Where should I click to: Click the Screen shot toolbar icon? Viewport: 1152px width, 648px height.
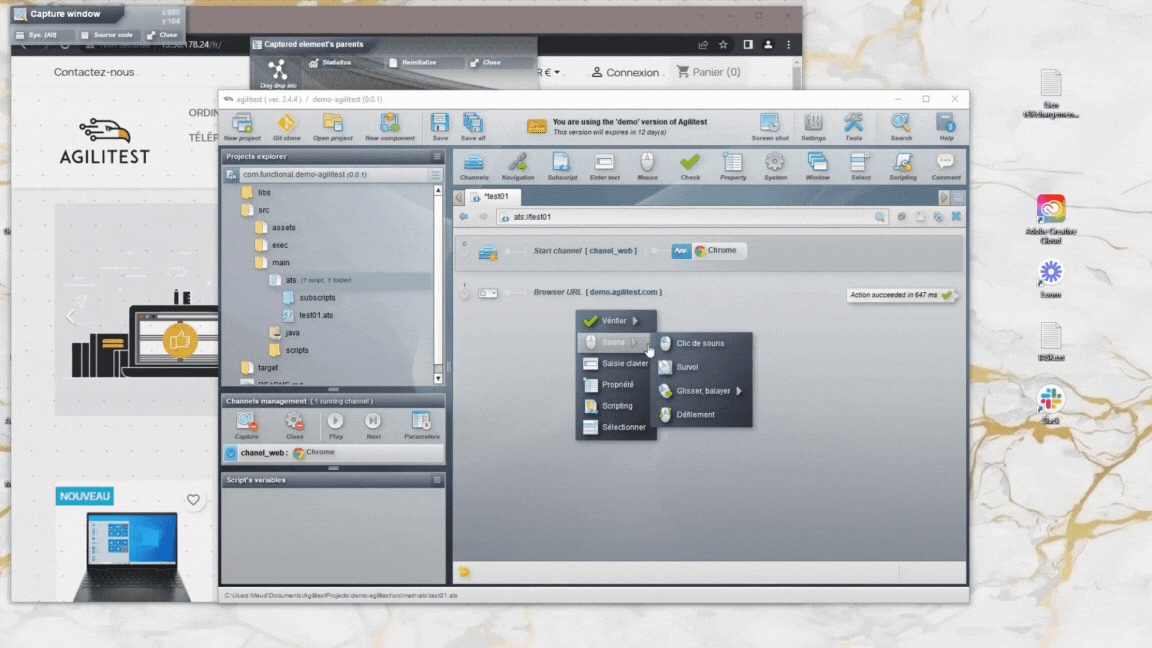click(769, 126)
